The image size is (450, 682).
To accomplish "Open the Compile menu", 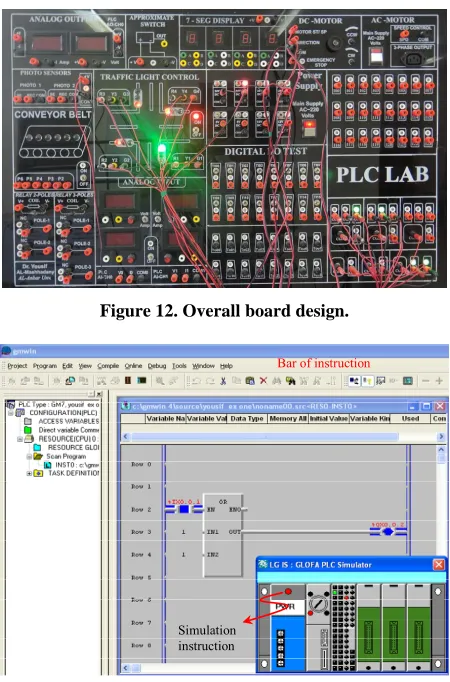I will coord(108,366).
